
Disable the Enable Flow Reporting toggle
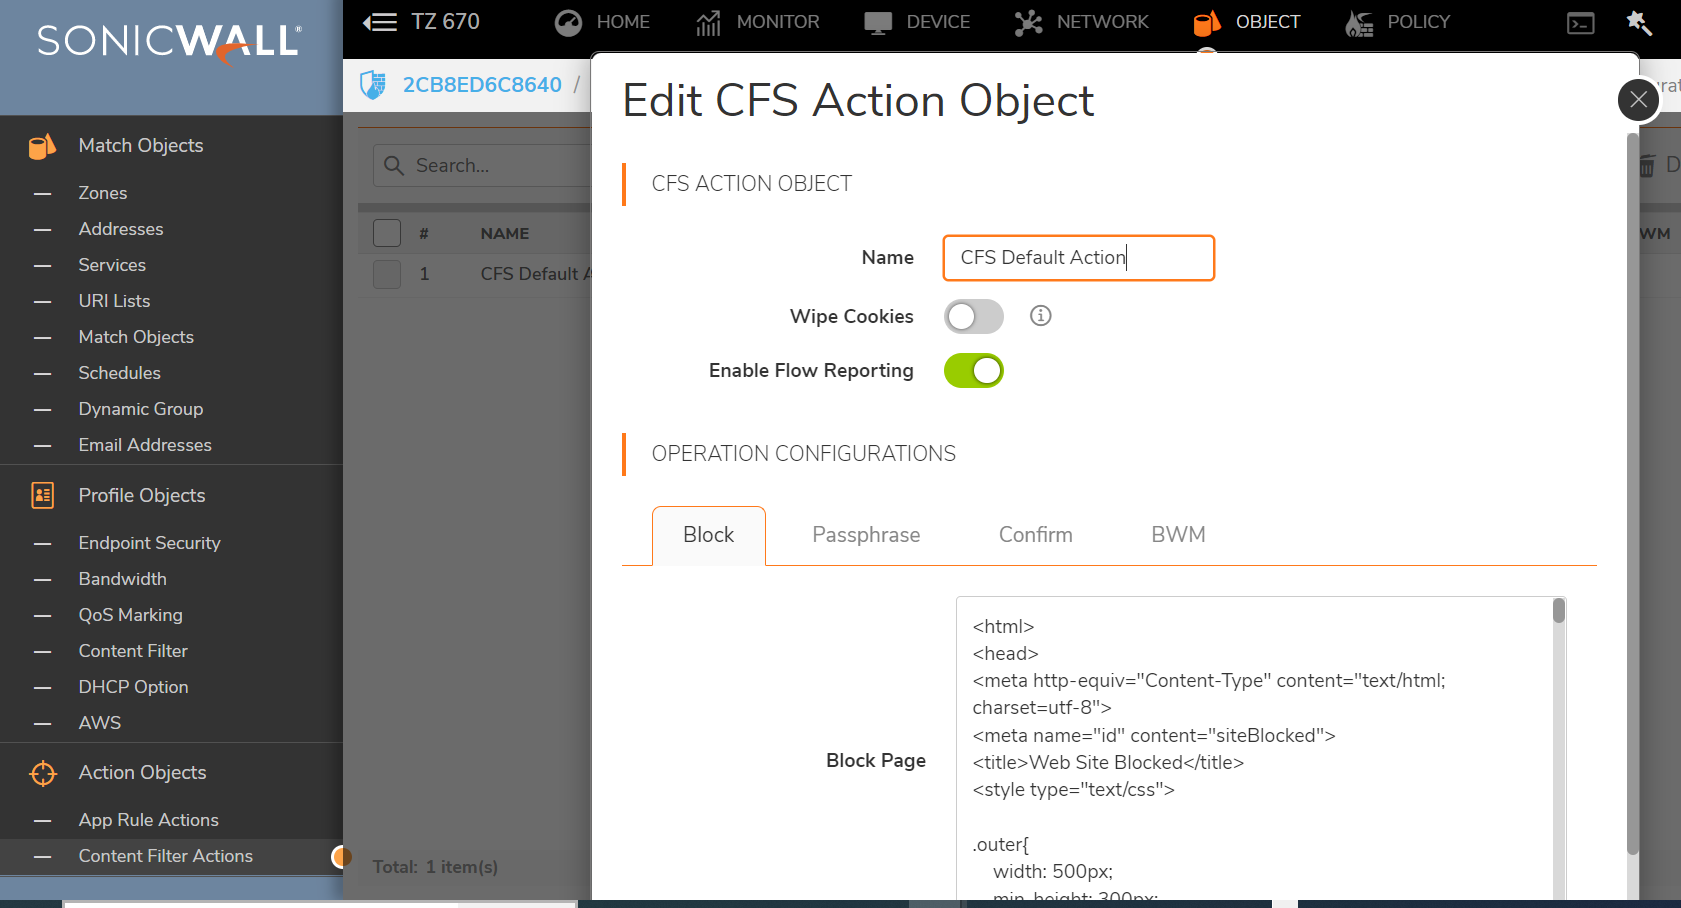973,371
